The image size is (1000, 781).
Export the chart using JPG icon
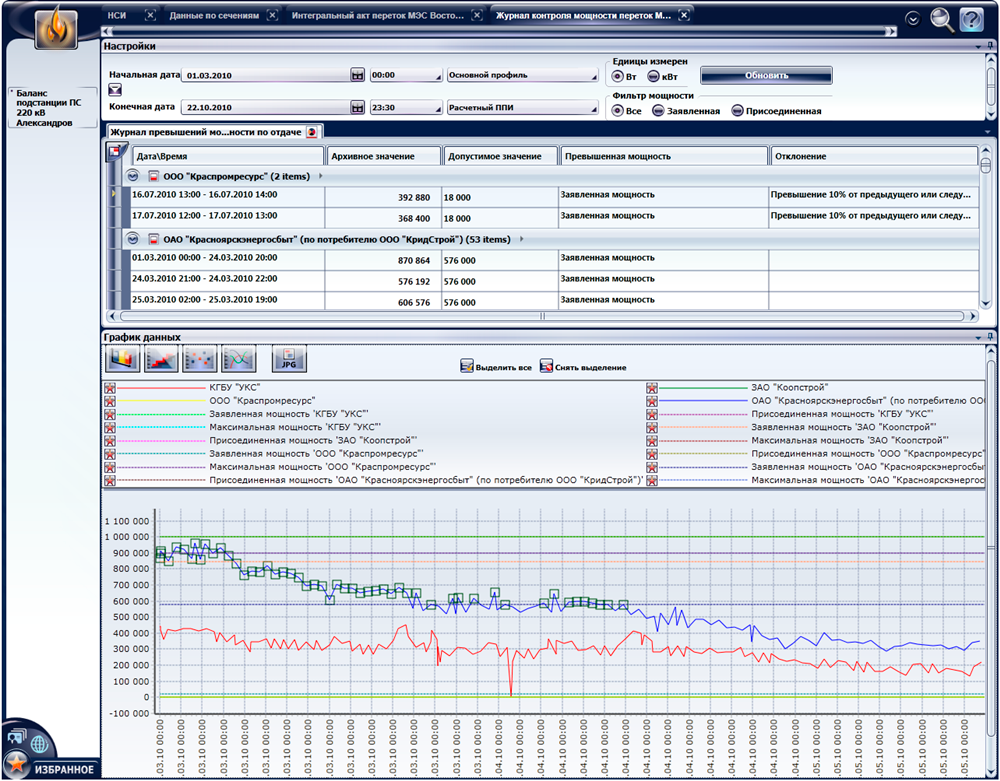288,359
